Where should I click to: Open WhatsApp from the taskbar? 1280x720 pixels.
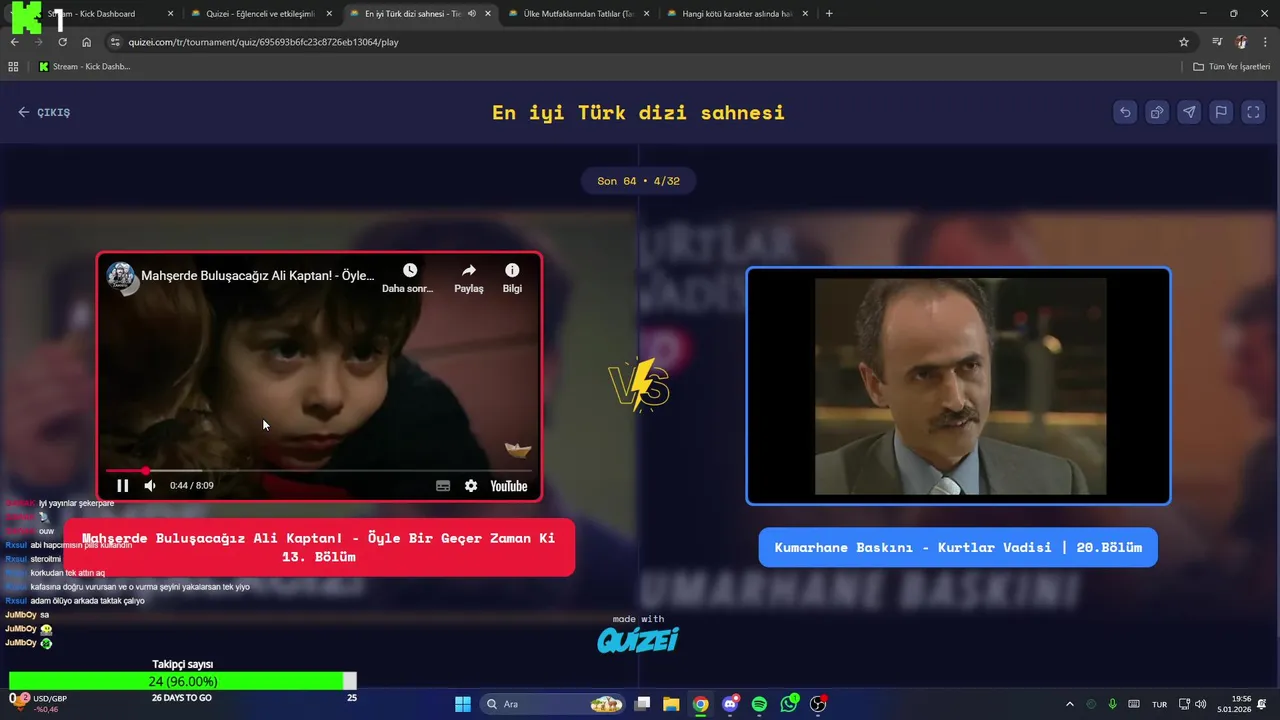tap(789, 704)
